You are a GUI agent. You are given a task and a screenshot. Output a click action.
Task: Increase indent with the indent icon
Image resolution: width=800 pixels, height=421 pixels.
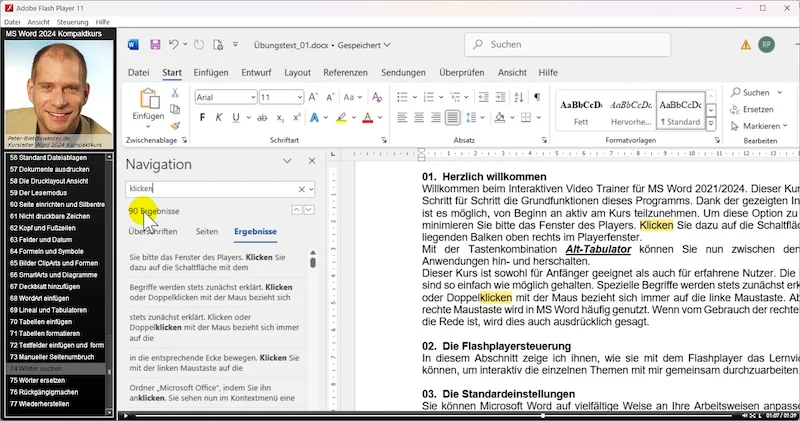[501, 97]
